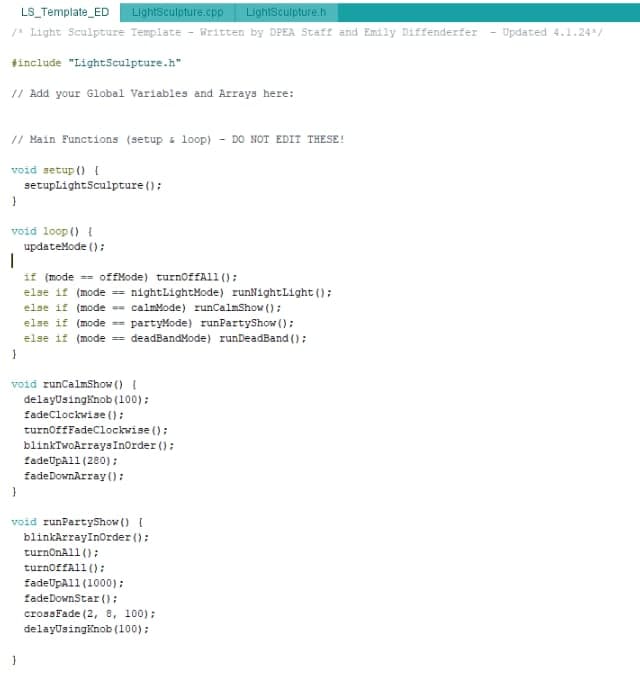The height and width of the screenshot is (680, 640).
Task: Open the LightSculpture.cpp tab
Action: 178,12
